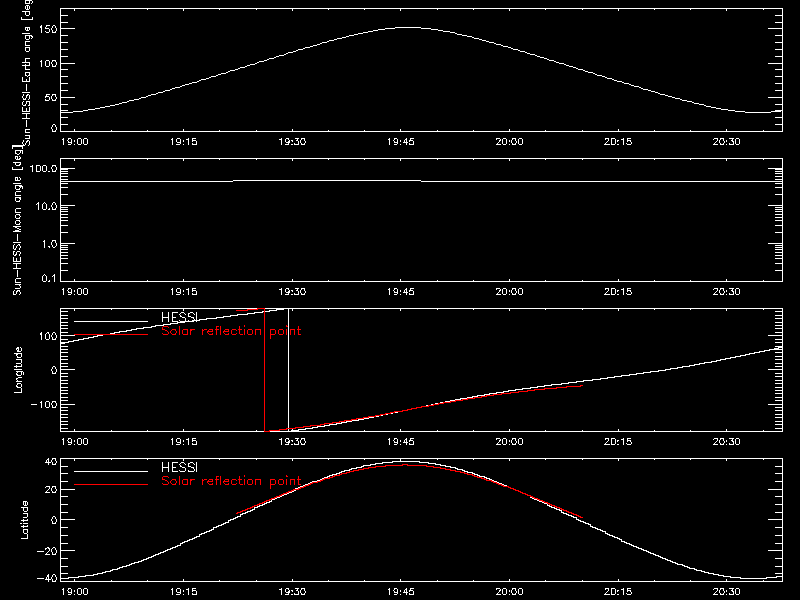Click white HESSI legend line sample in Longitude plot
This screenshot has height=600, width=800.
pyautogui.click(x=111, y=321)
